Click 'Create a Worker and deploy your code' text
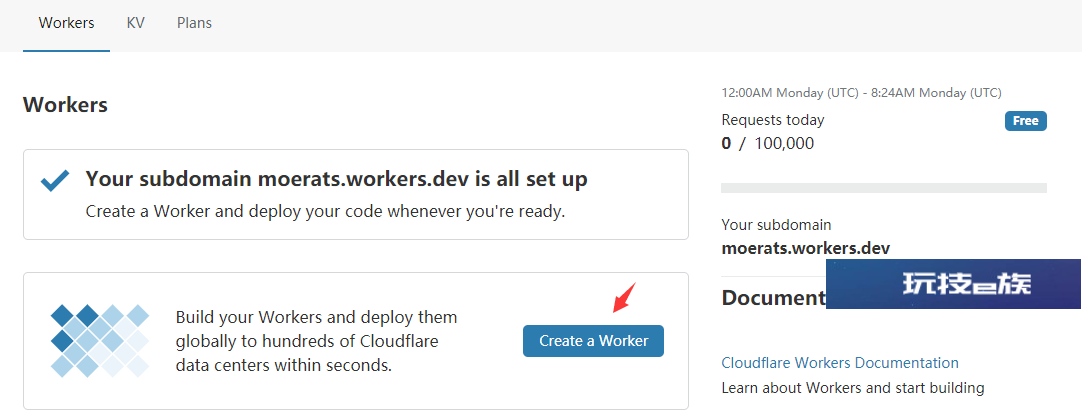 (x=325, y=211)
